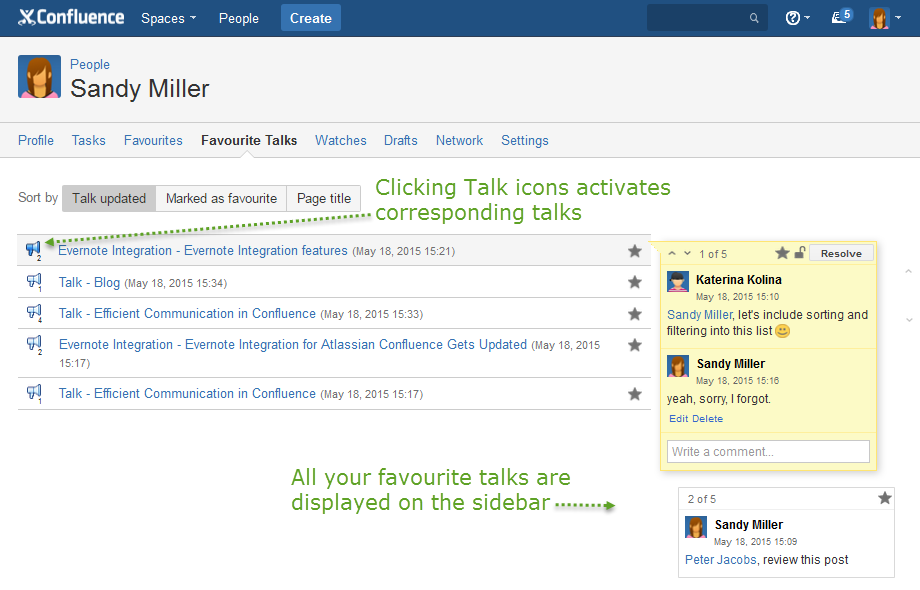Toggle favourite star in the yellow talk panel
Viewport: 920px width, 590px height.
[782, 253]
